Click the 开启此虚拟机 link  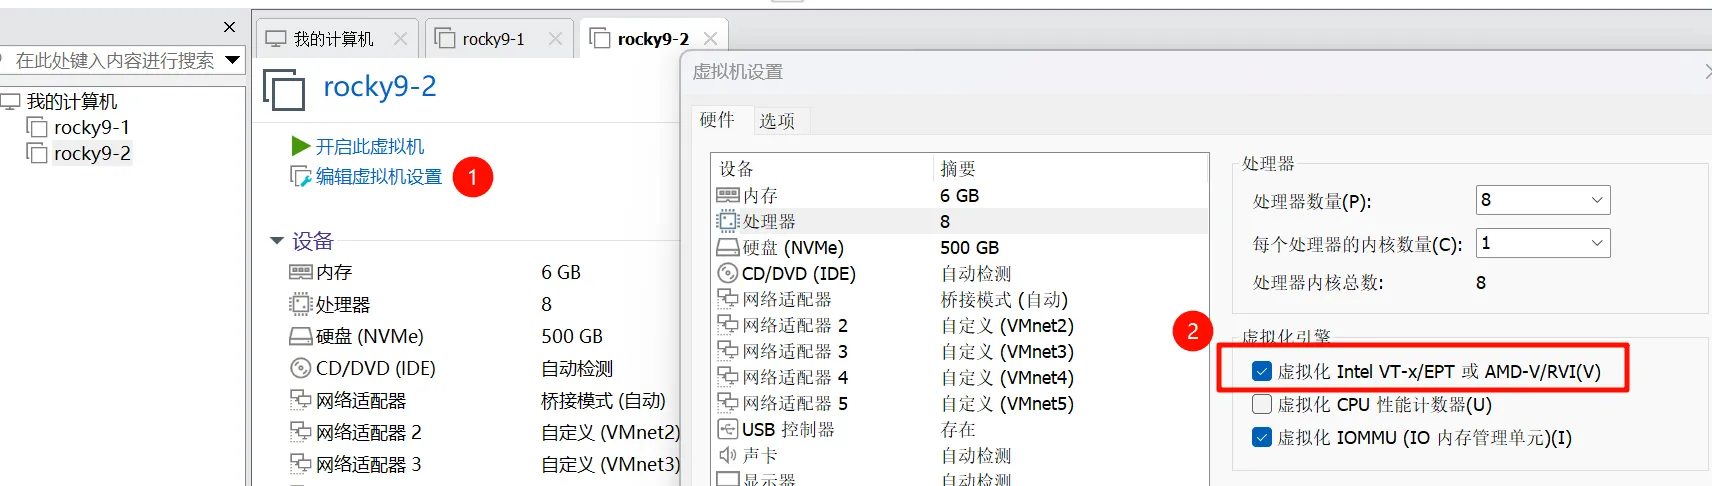point(369,146)
